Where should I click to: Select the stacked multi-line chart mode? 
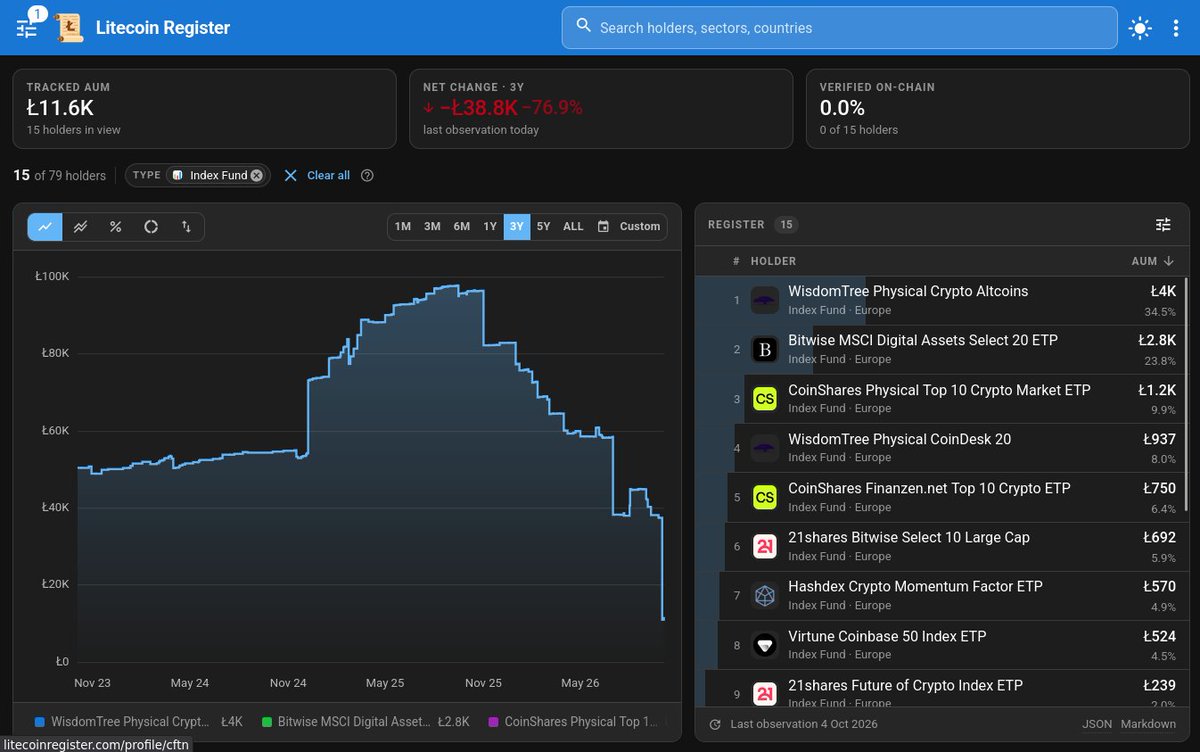tap(80, 227)
